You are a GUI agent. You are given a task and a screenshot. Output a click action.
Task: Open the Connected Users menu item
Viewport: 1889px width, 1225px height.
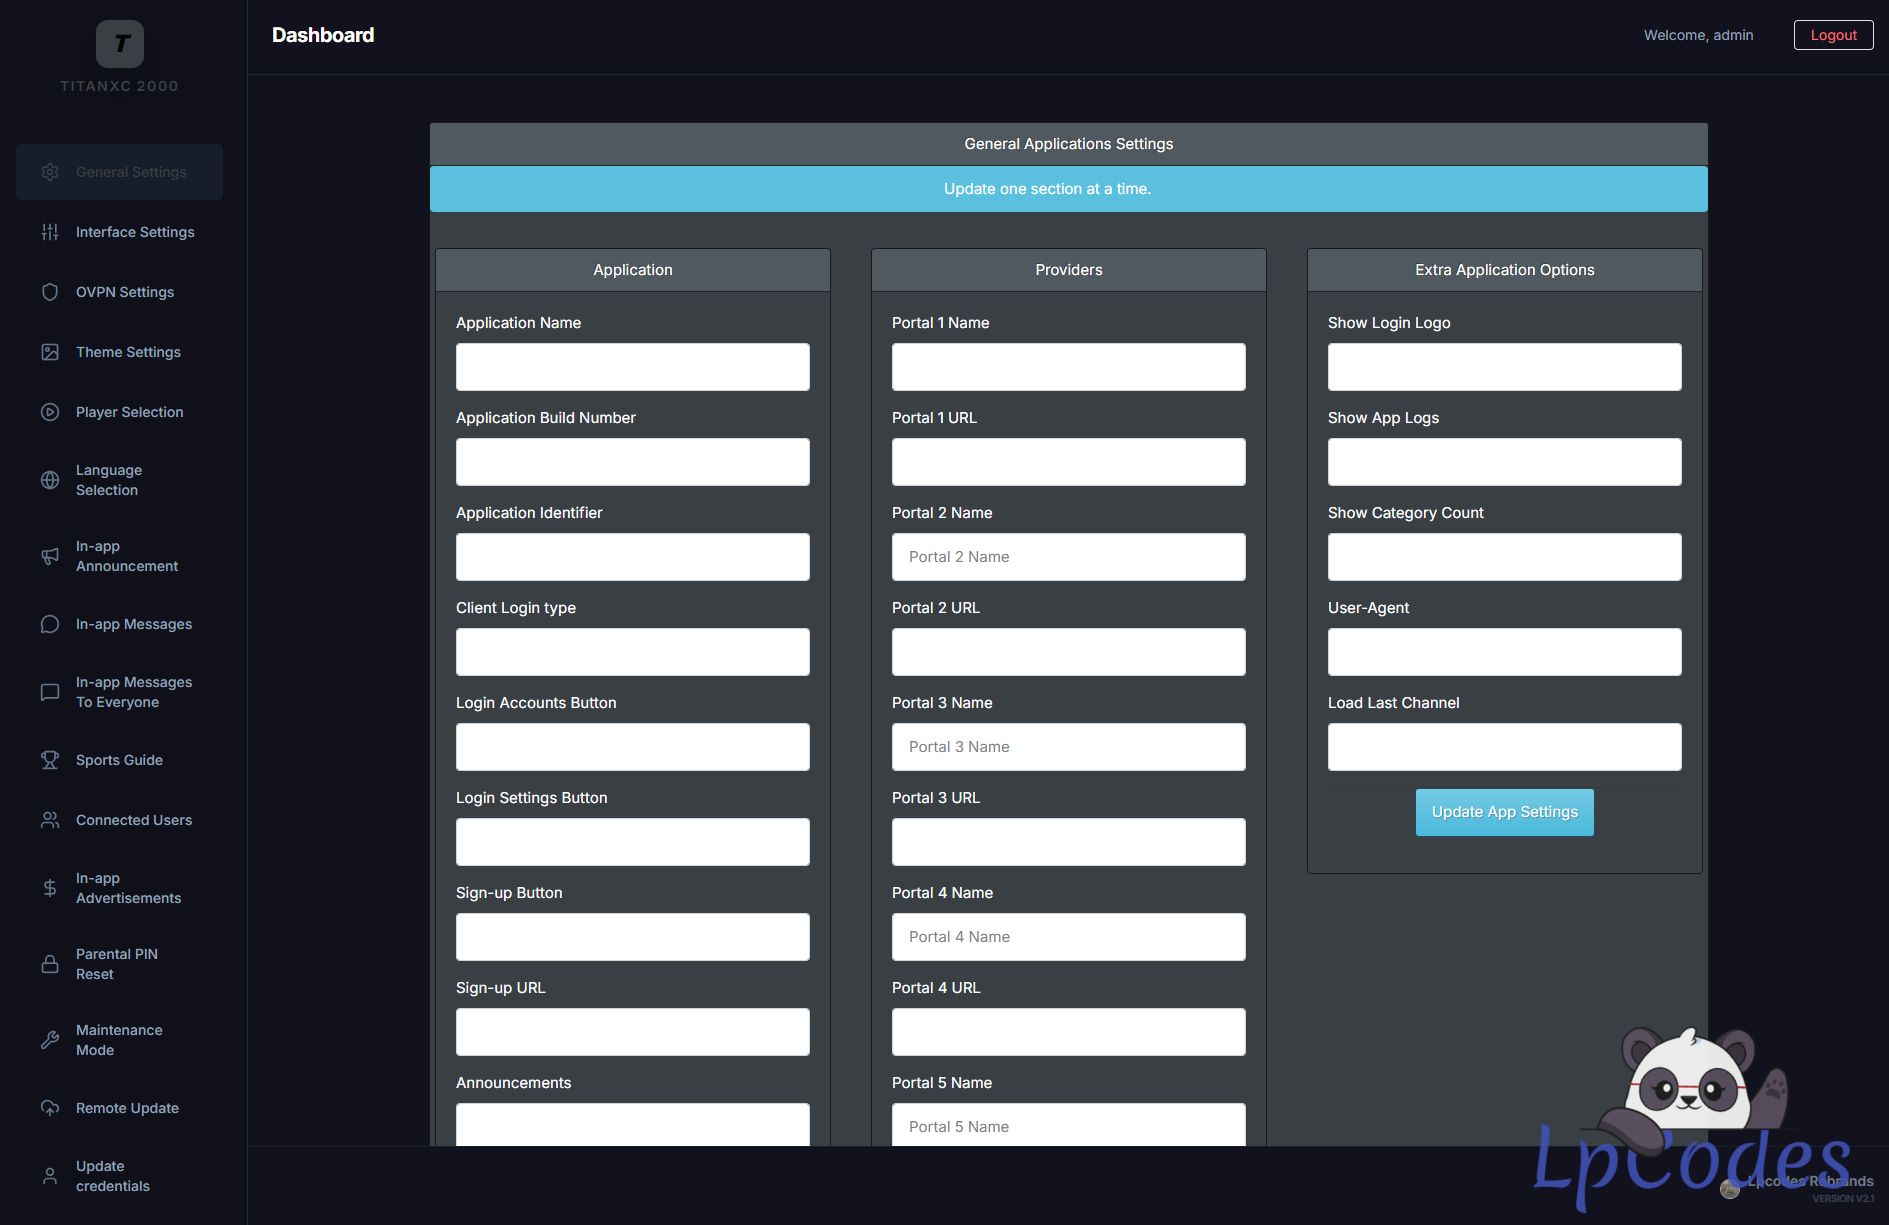tap(133, 820)
